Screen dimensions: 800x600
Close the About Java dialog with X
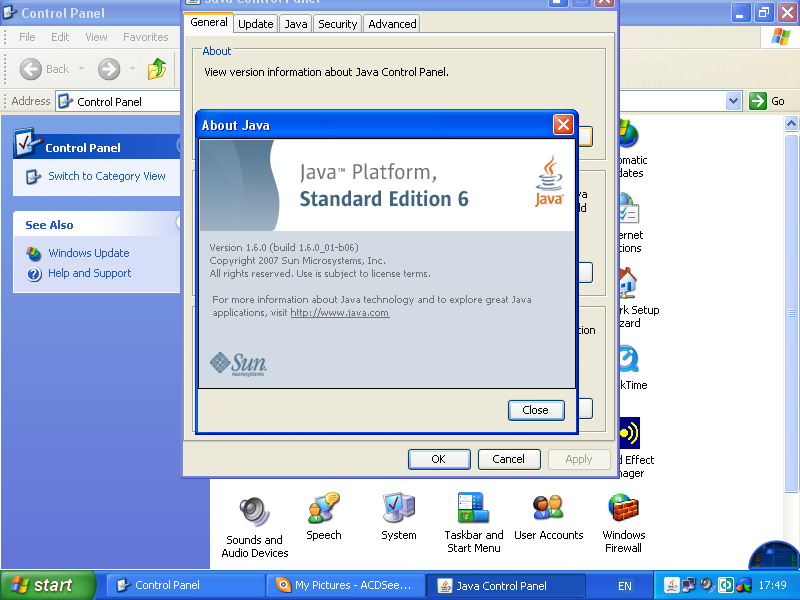[563, 124]
